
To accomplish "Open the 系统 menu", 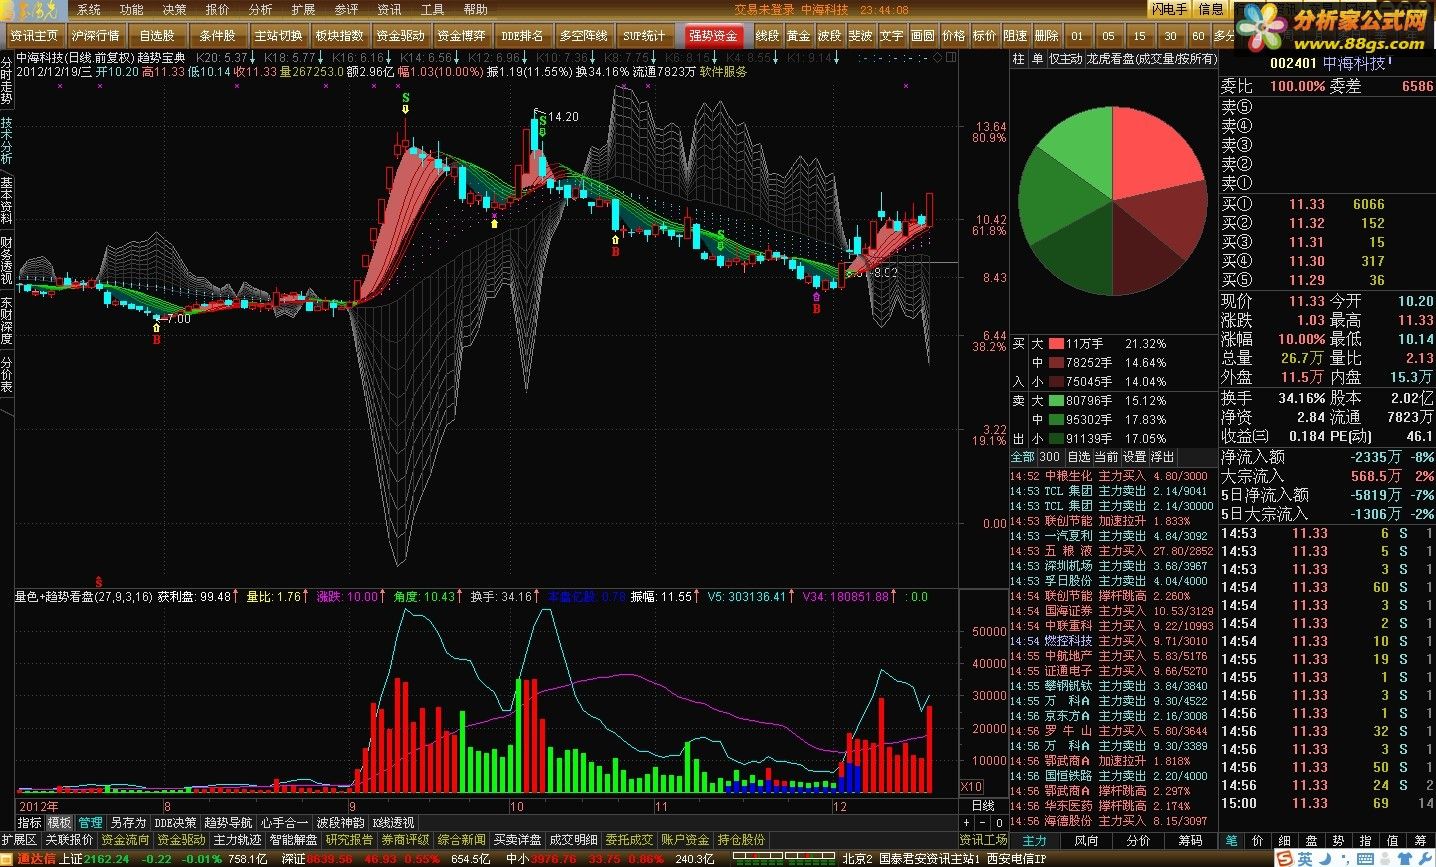I will [89, 9].
